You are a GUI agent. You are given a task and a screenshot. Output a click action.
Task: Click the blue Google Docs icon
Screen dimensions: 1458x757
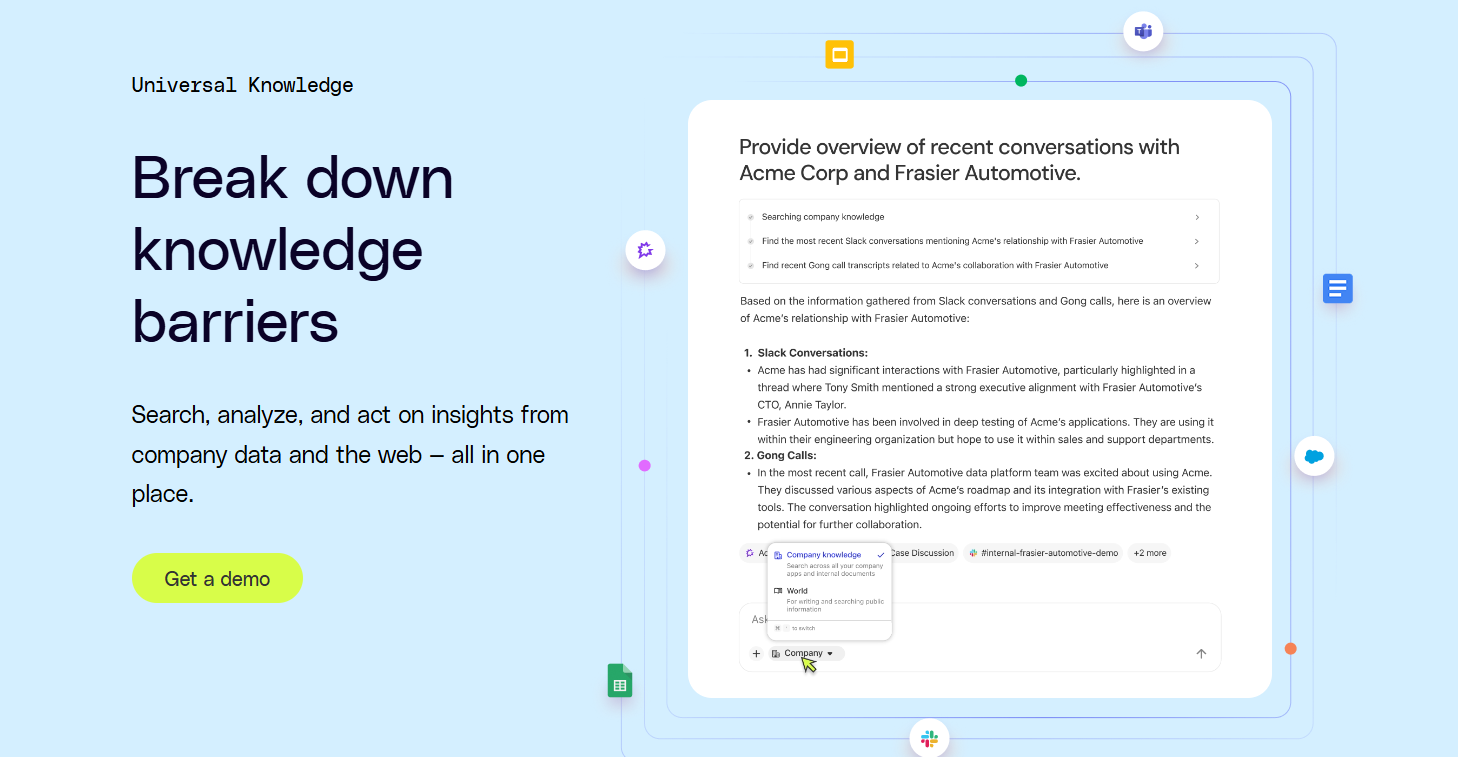(1337, 289)
